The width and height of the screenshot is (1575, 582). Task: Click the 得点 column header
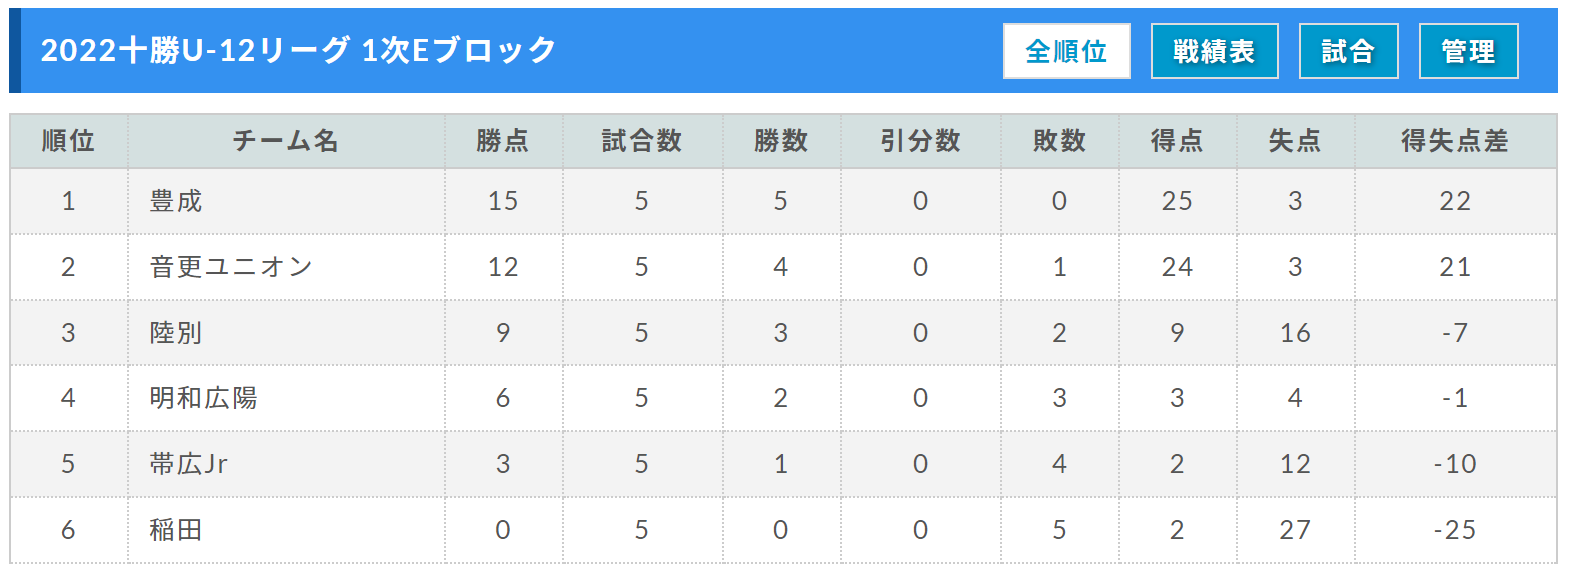[1177, 141]
